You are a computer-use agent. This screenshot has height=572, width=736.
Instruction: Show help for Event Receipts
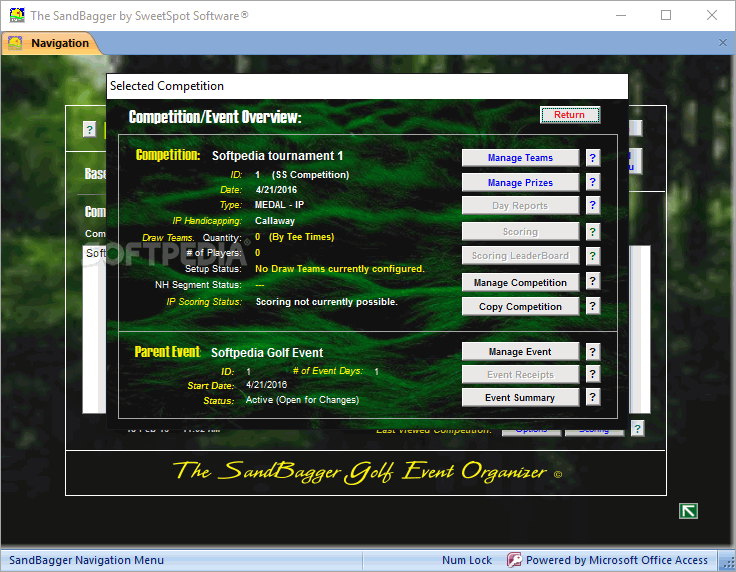click(x=593, y=374)
